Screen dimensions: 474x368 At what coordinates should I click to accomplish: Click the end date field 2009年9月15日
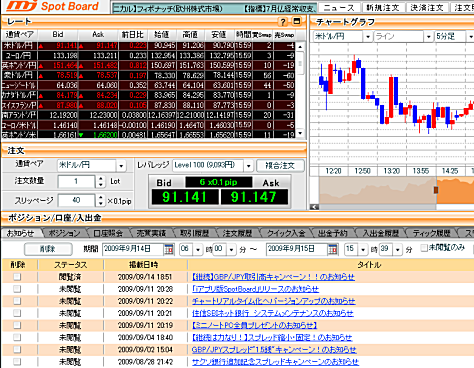296,249
